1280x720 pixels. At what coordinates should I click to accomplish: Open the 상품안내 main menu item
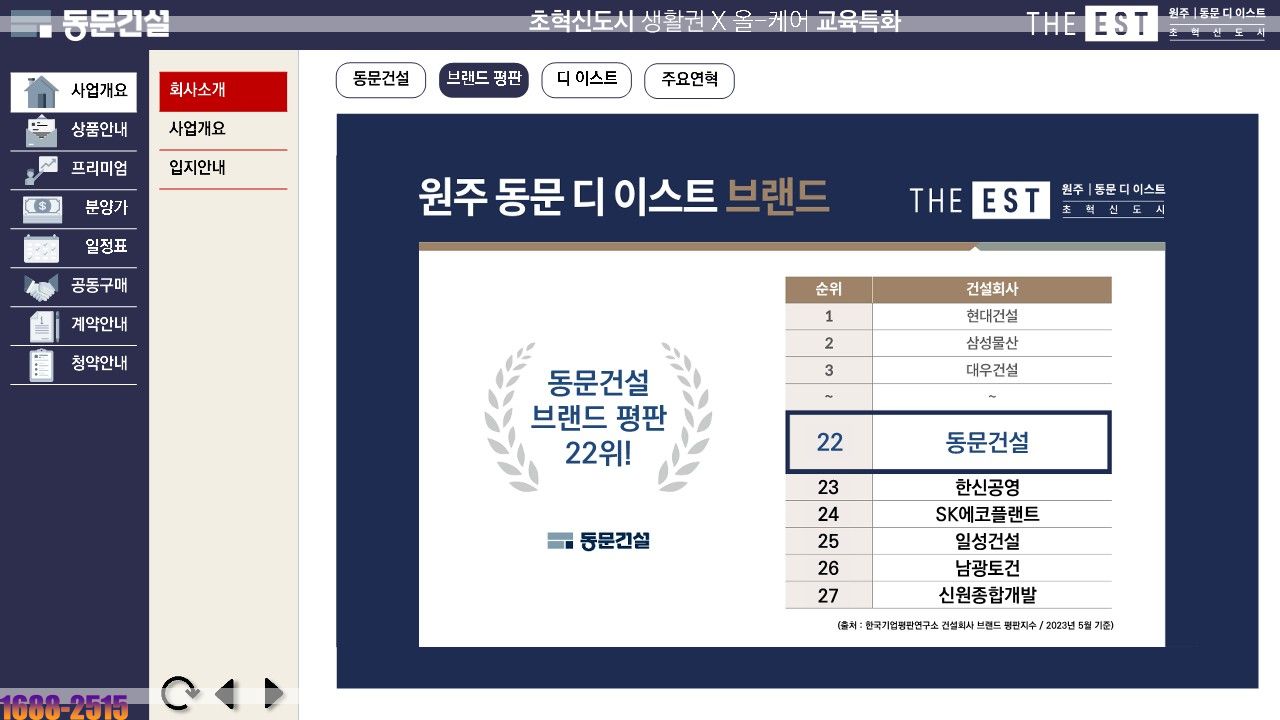74,131
